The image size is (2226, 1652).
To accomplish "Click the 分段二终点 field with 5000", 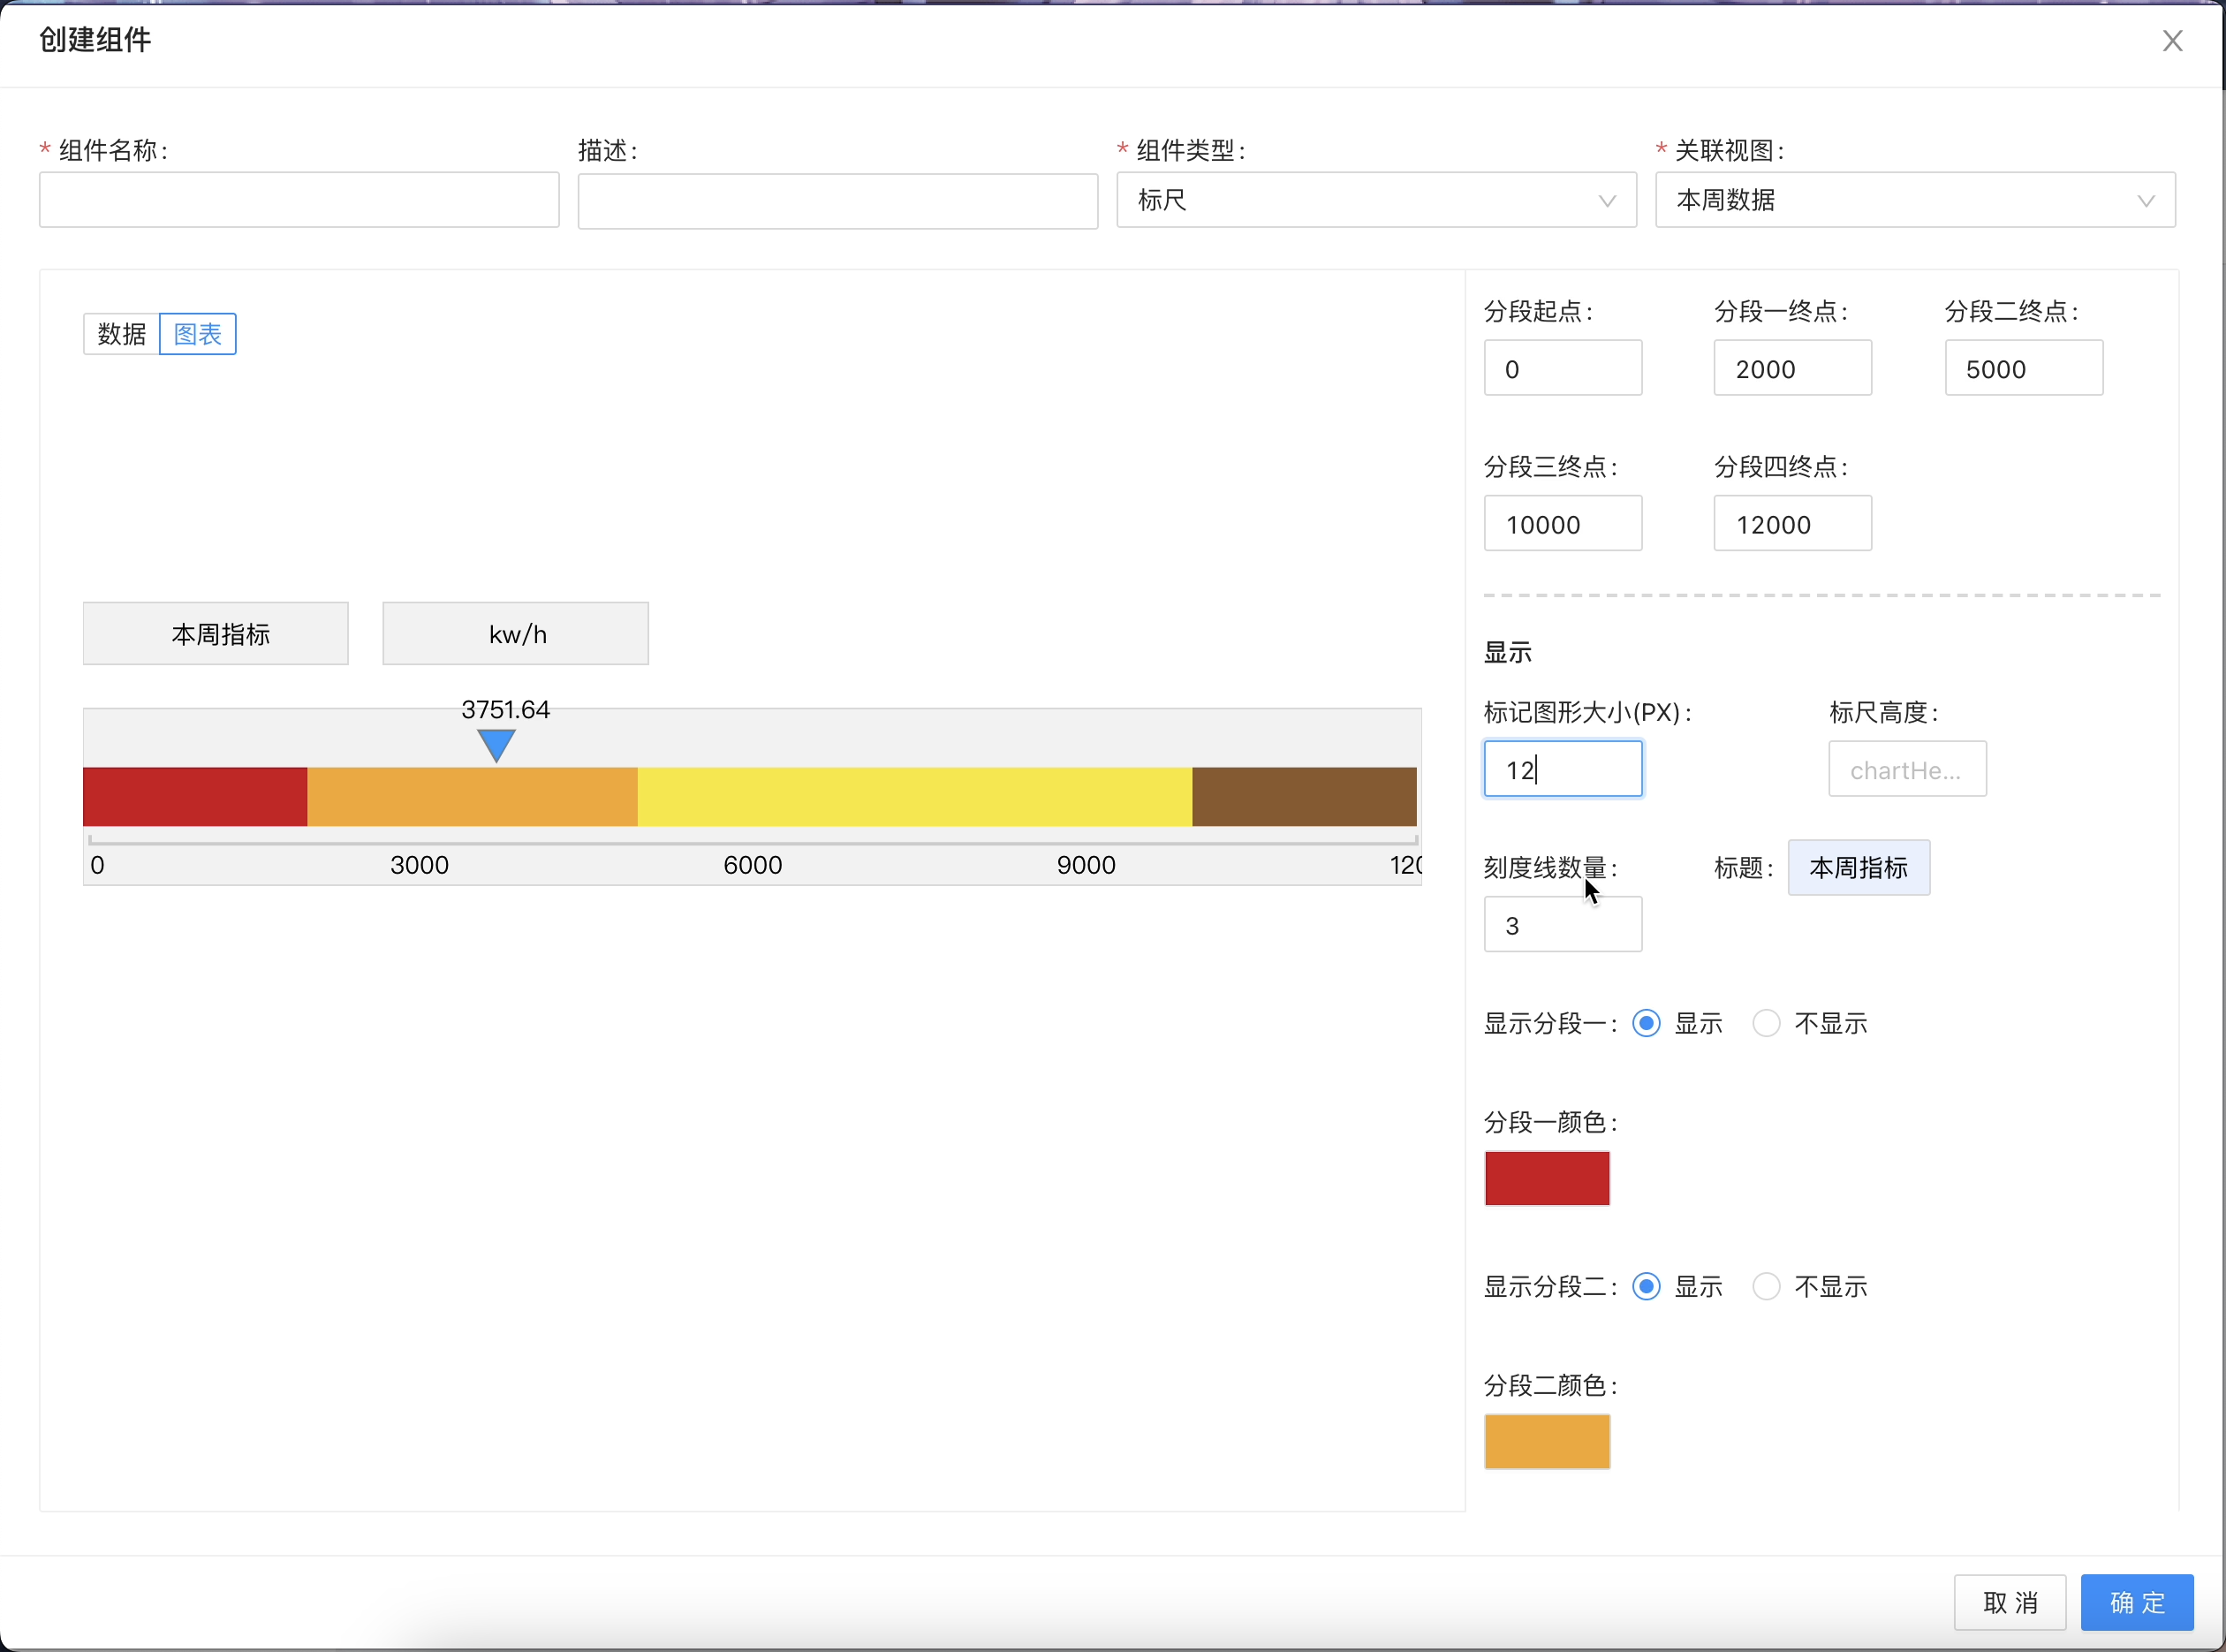I will (x=2024, y=368).
